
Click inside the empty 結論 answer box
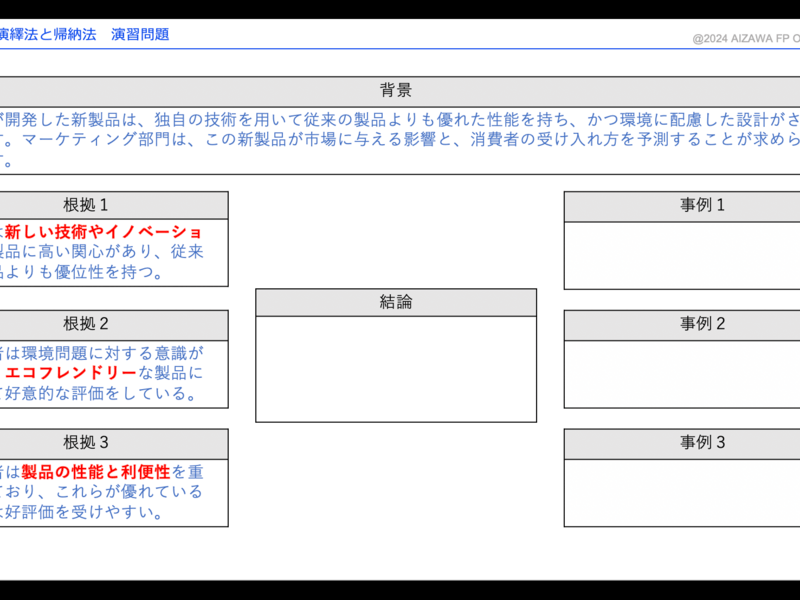pyautogui.click(x=396, y=369)
